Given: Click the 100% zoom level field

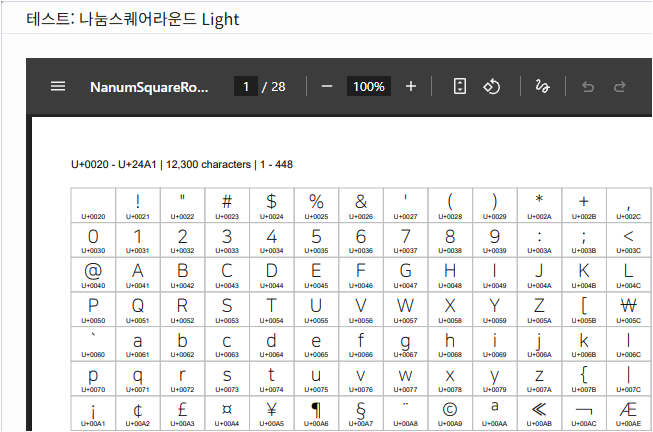Looking at the screenshot, I should tap(369, 86).
